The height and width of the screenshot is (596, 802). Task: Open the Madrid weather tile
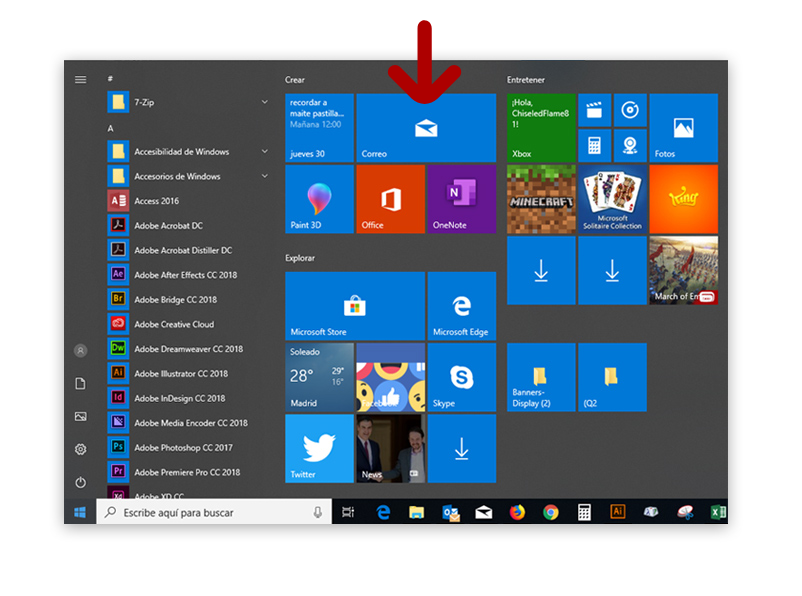click(319, 377)
